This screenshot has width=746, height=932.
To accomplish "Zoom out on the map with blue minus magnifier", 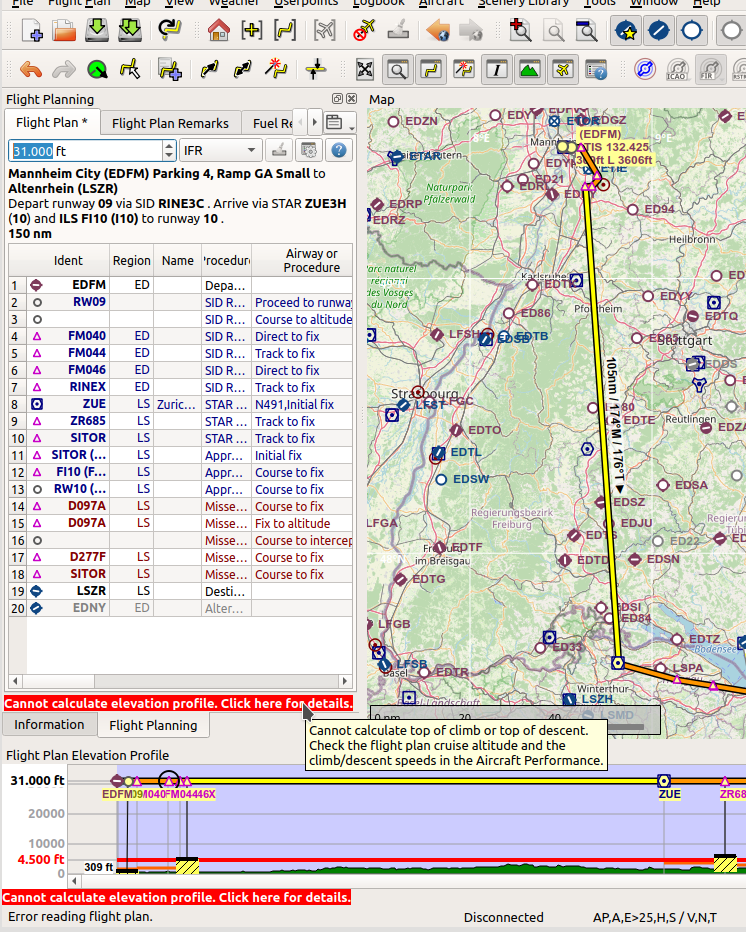I will (587, 30).
